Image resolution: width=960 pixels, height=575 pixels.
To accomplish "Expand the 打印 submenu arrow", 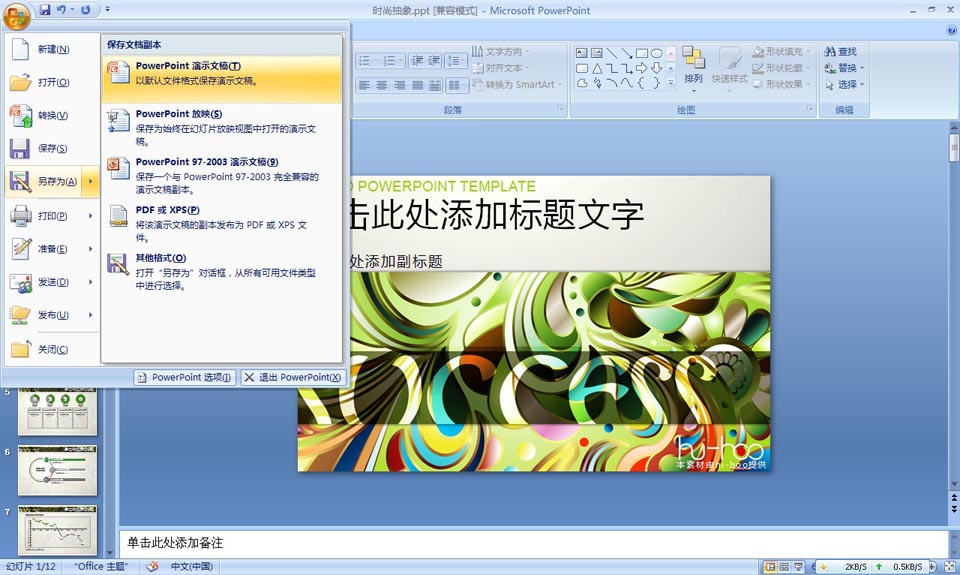I will (91, 216).
